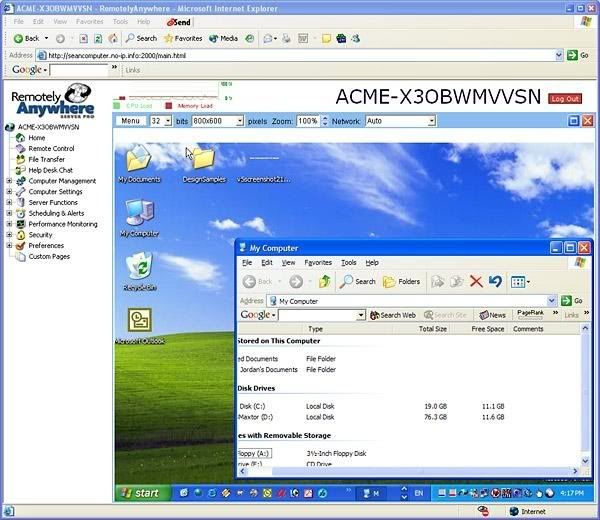This screenshot has height=520, width=600.
Task: Expand the Computer Management tree node
Action: point(9,181)
